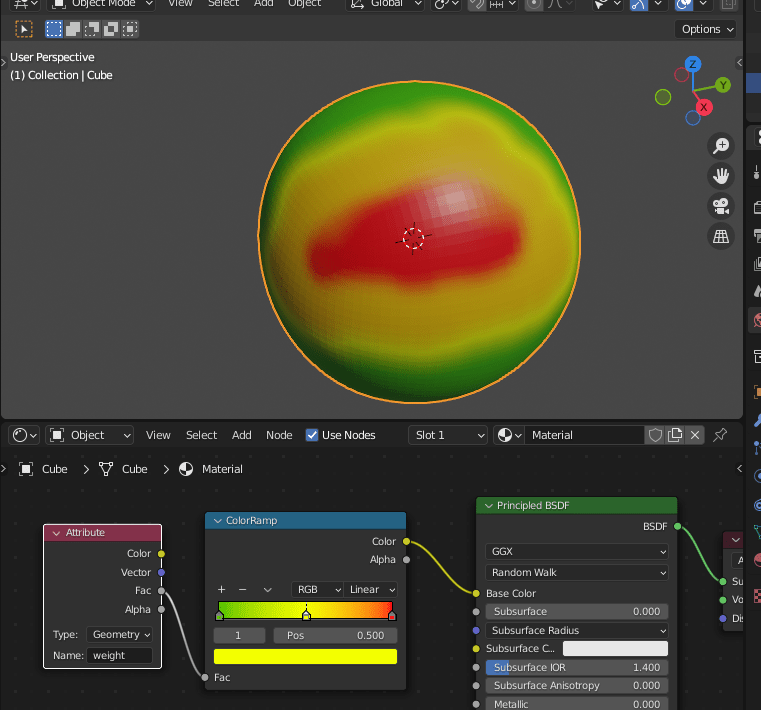Screen dimensions: 761x710
Task: Open the Slot 1 dropdown
Action: point(447,435)
